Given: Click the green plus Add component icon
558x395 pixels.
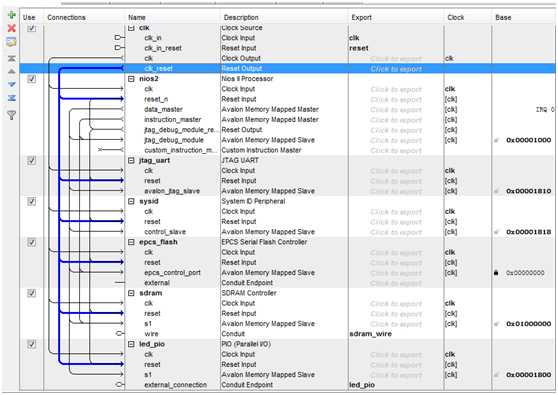Looking at the screenshot, I should coord(12,15).
